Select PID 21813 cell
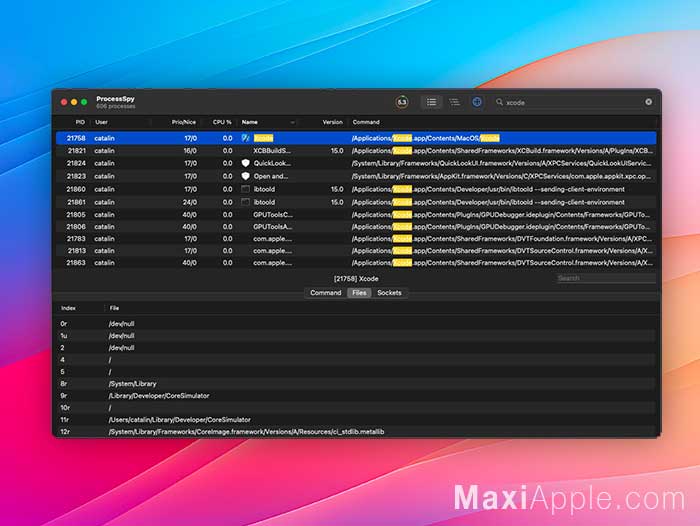Image resolution: width=700 pixels, height=526 pixels. (x=76, y=251)
